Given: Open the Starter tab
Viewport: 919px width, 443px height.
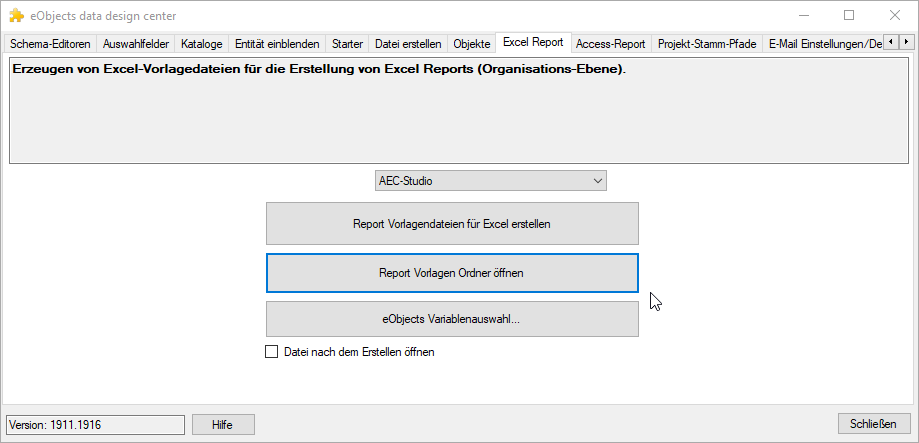Looking at the screenshot, I should tap(348, 44).
